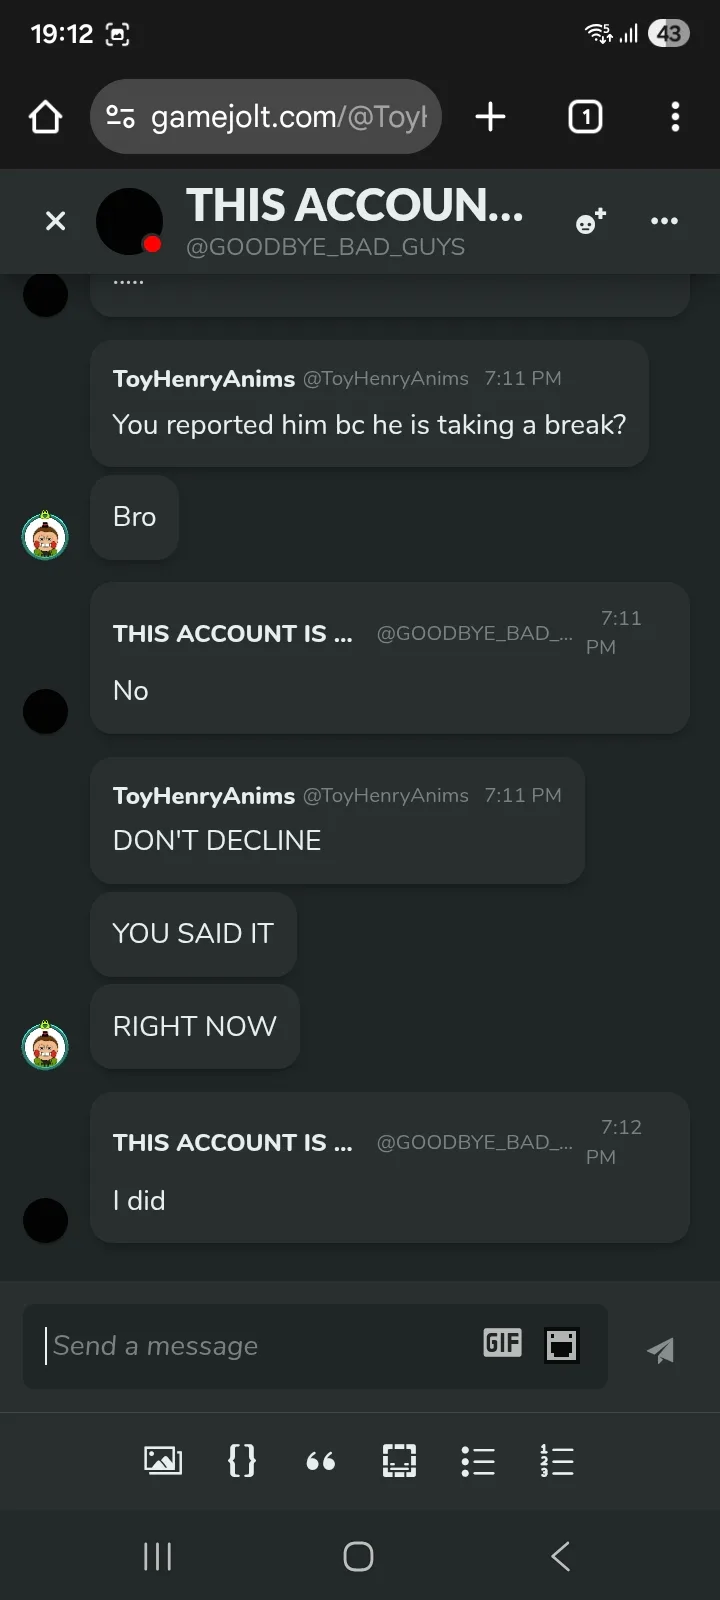
Task: Tap the browser home icon
Action: point(46,117)
